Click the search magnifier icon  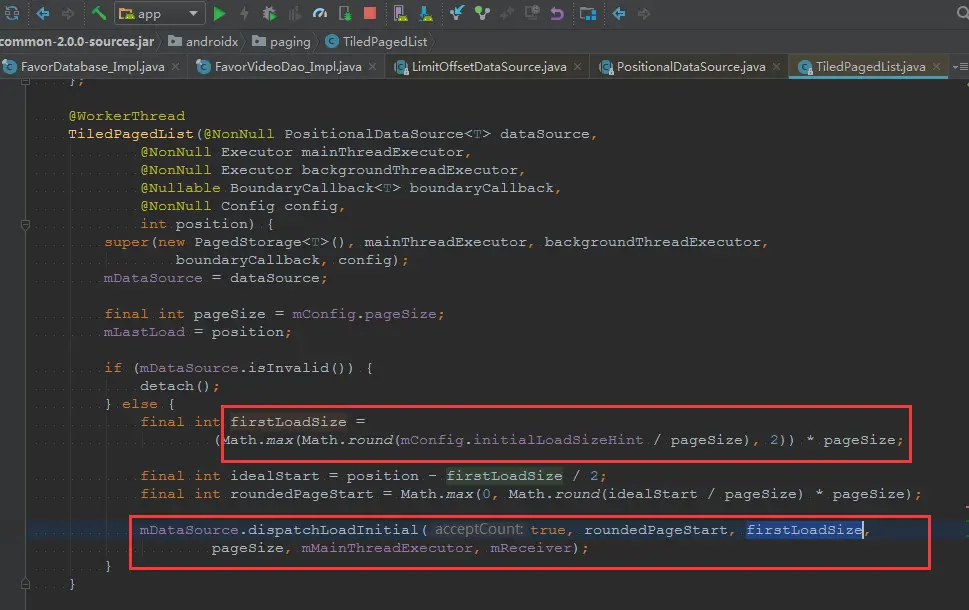click(x=962, y=13)
